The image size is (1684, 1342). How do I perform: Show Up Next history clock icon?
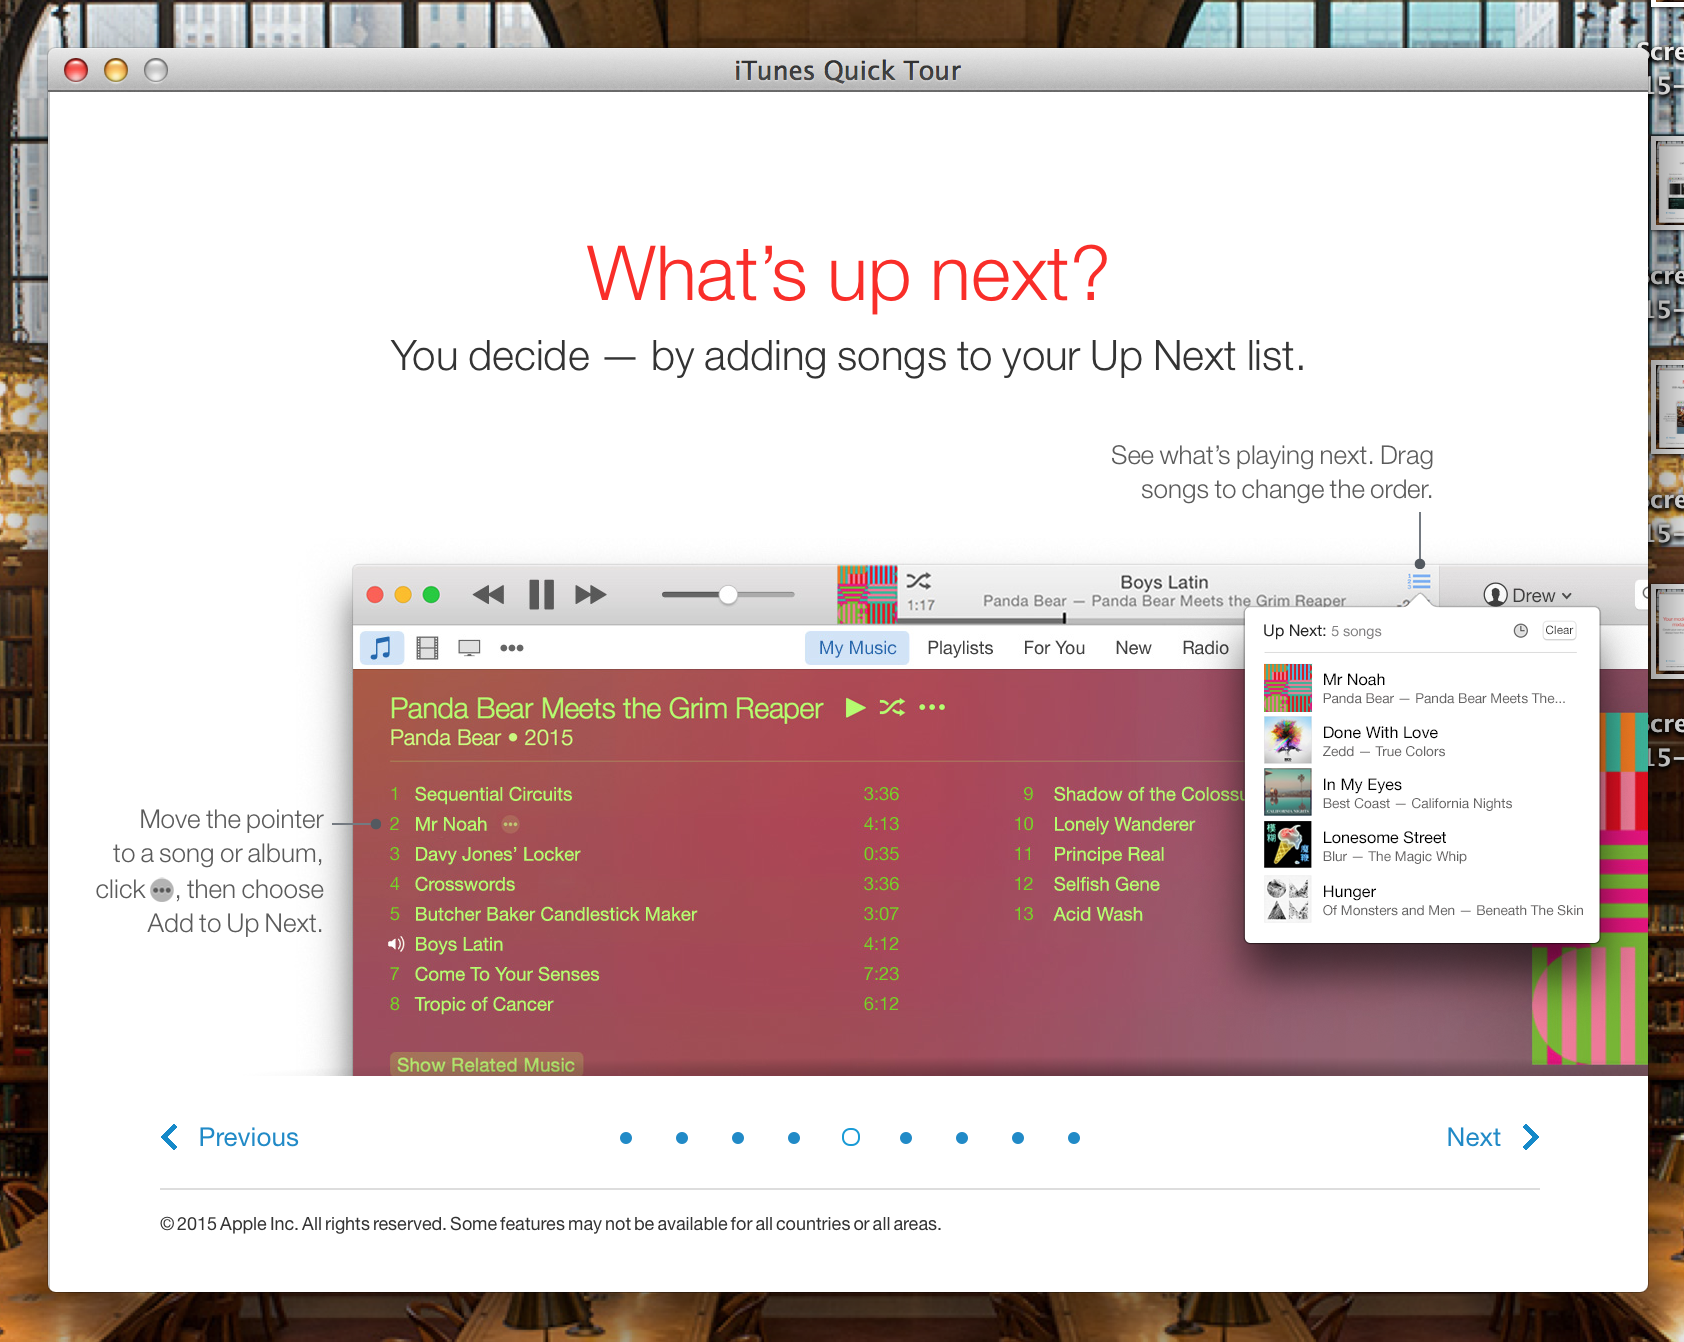coord(1520,630)
